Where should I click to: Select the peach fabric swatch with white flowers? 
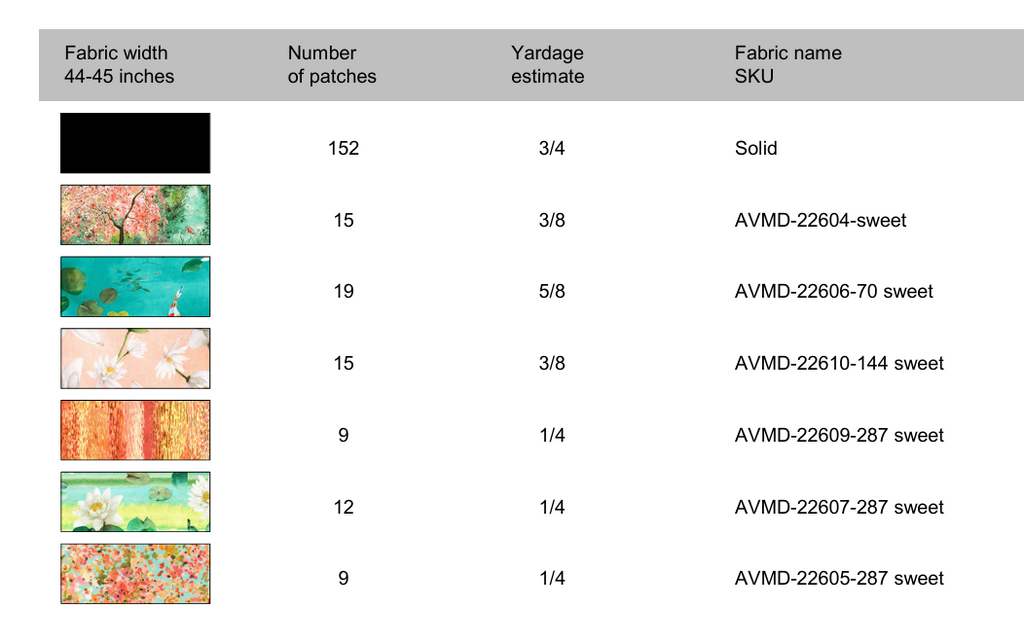135,359
